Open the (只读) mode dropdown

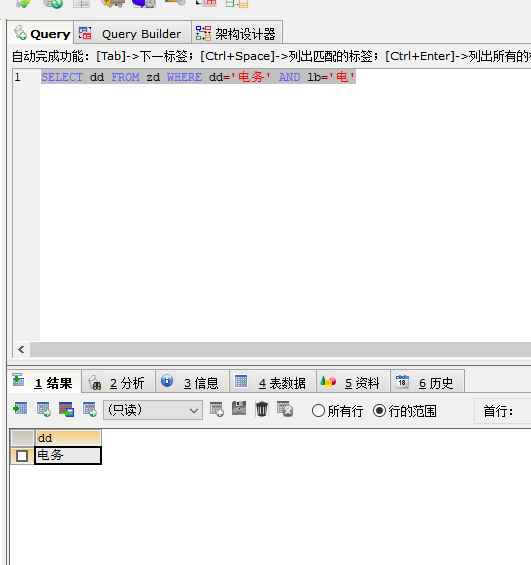pos(153,410)
